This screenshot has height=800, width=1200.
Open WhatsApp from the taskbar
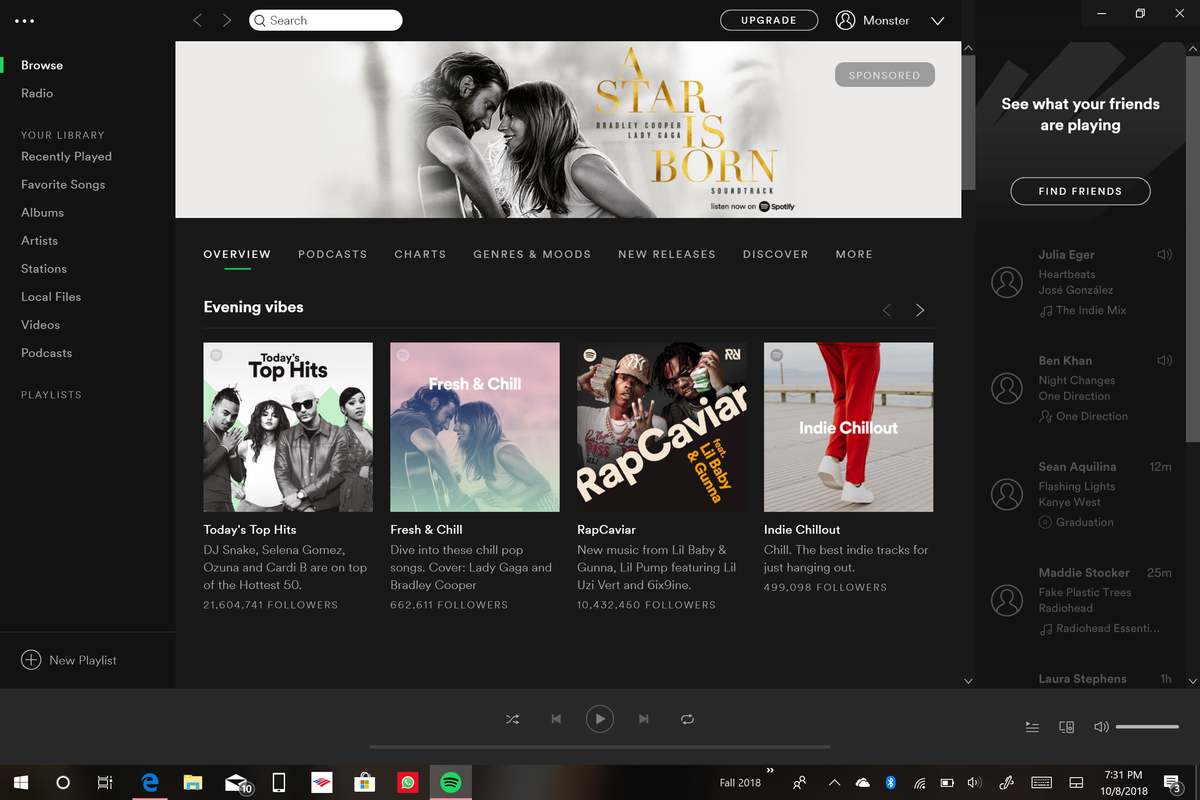[407, 783]
